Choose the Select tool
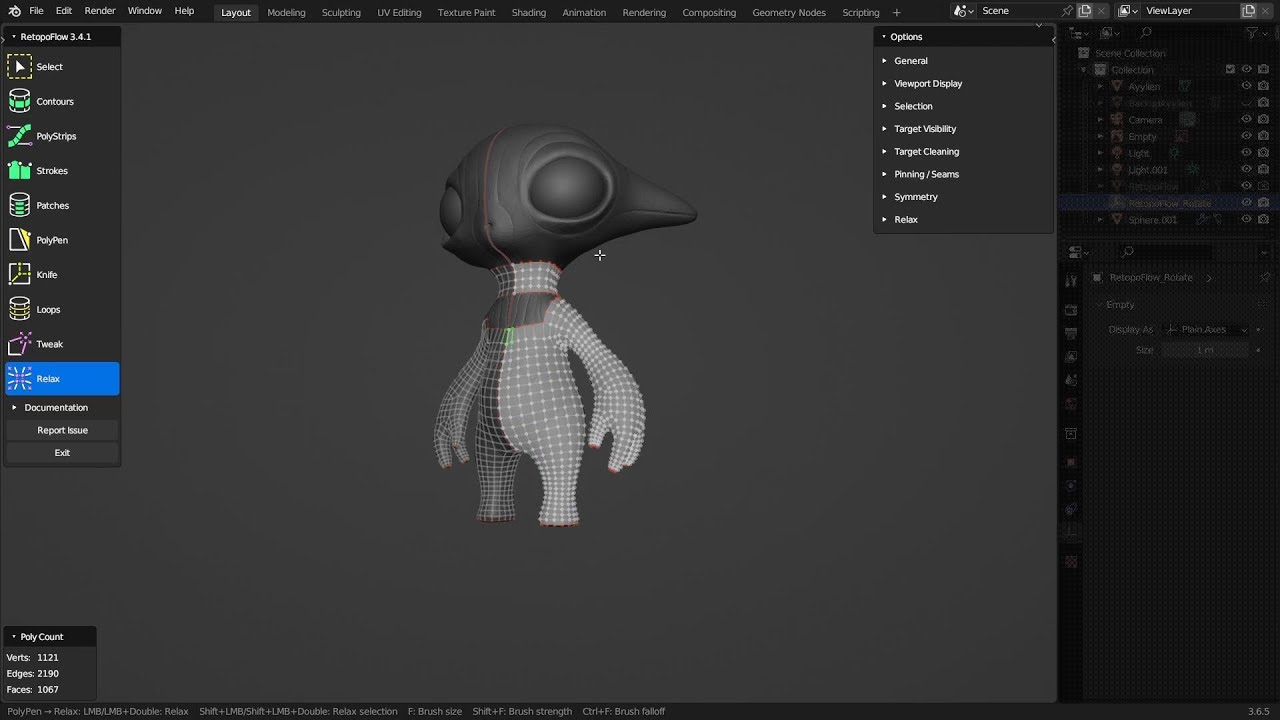Image resolution: width=1280 pixels, height=720 pixels. (62, 67)
